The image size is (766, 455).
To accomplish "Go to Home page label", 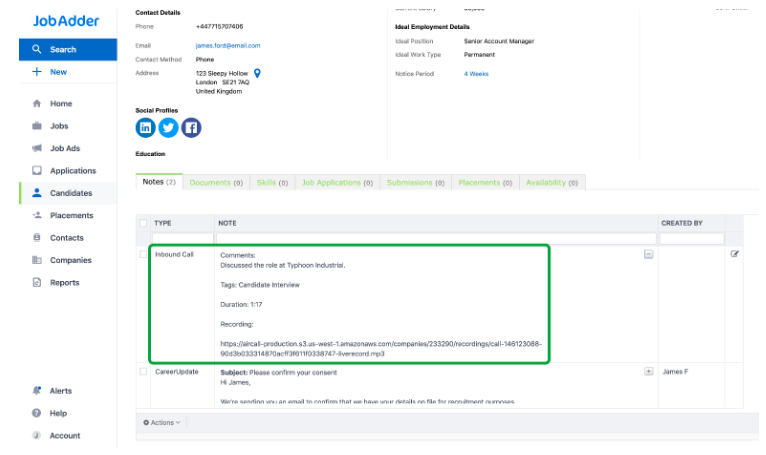I will pos(61,104).
